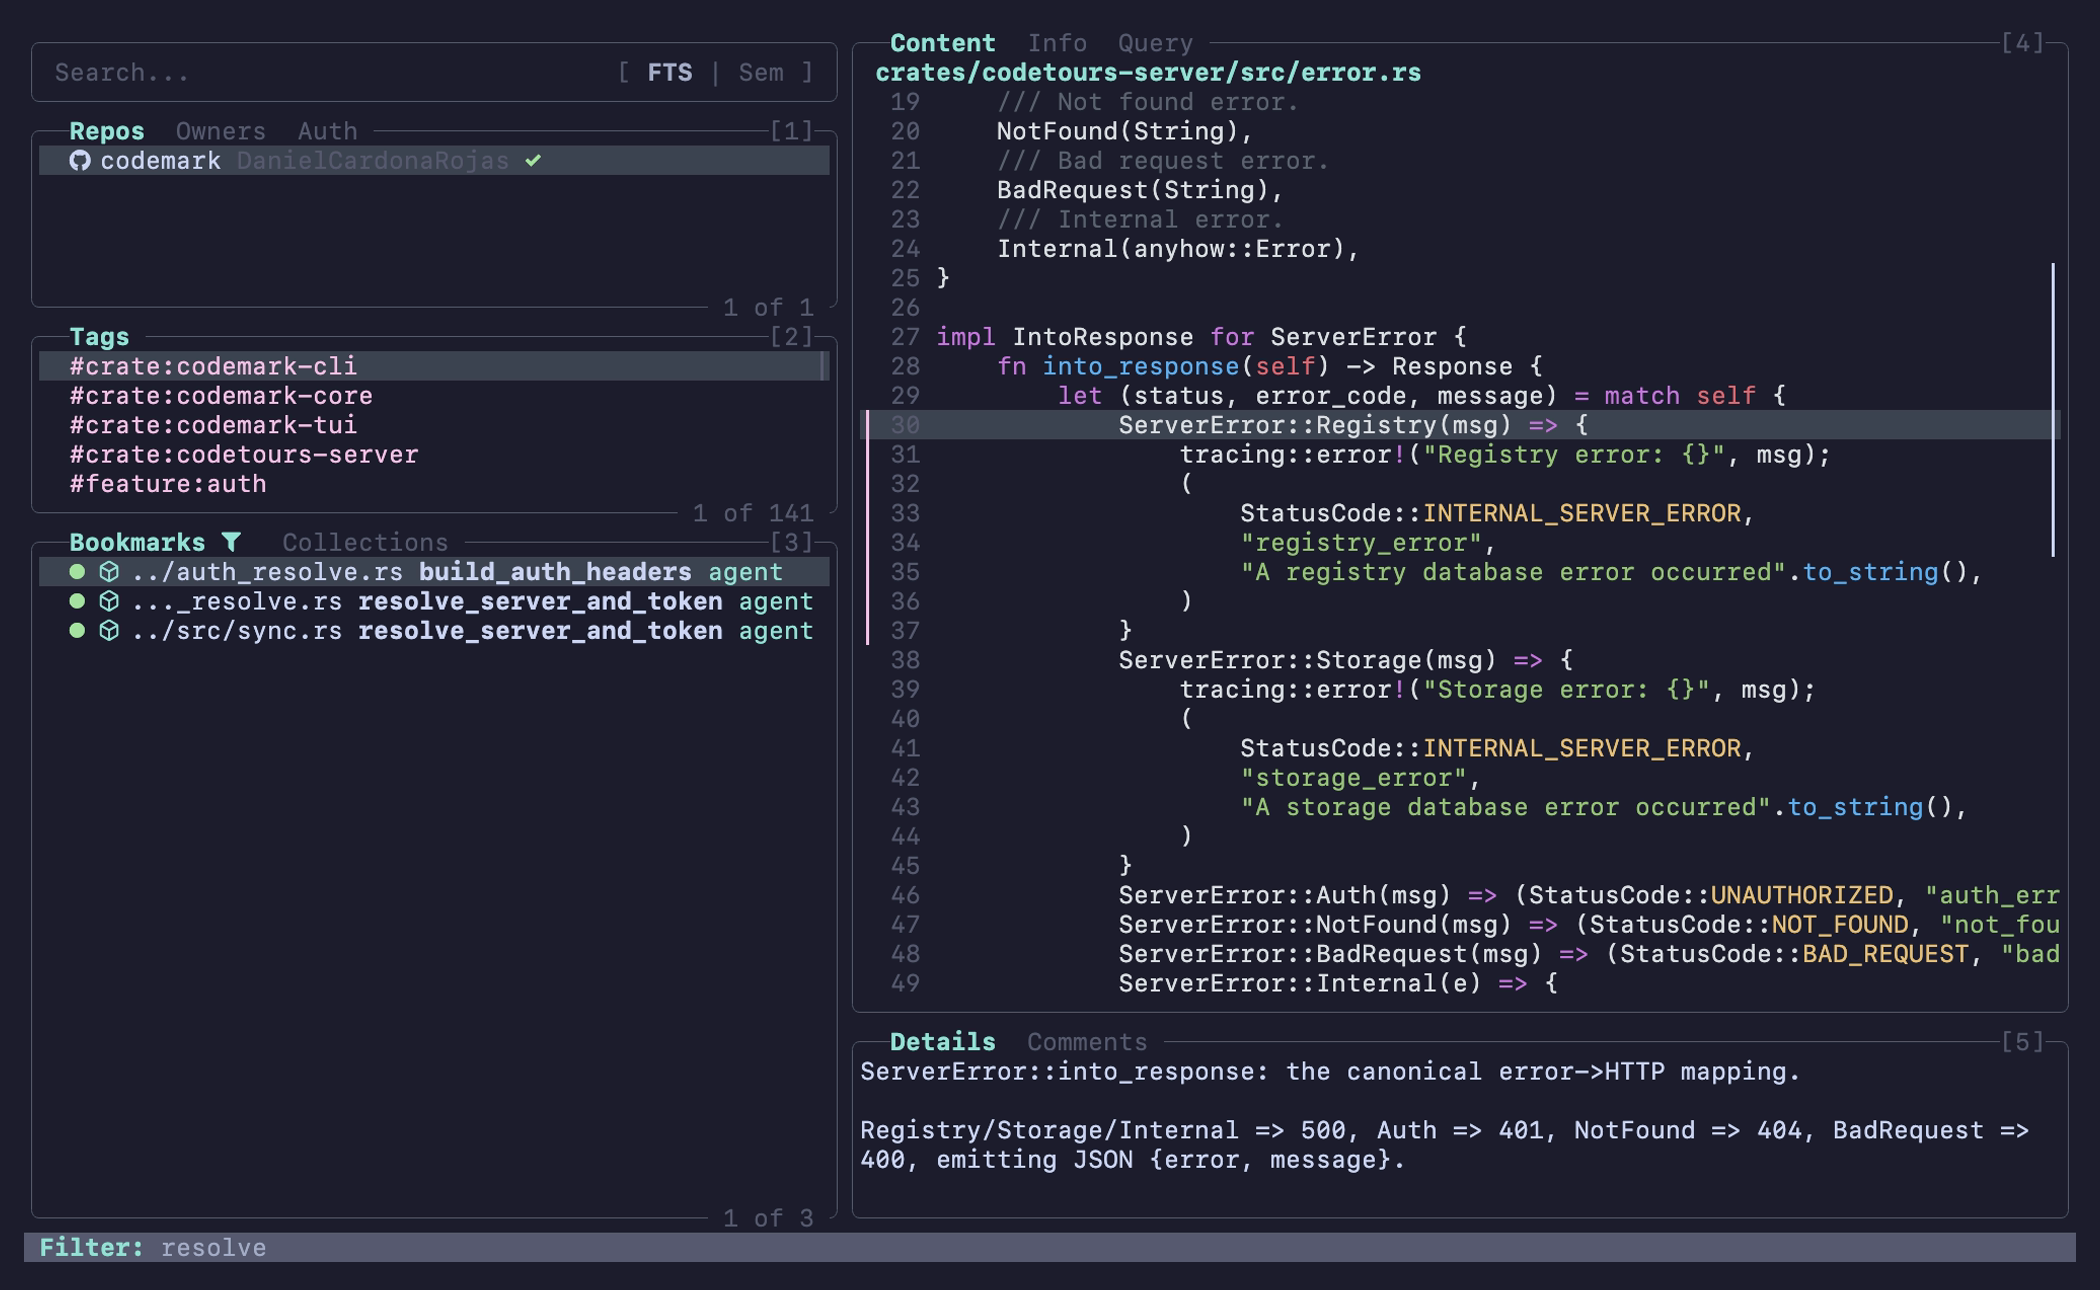Viewport: 2100px width, 1290px height.
Task: Click the green checkmark on codemark repo
Action: (x=533, y=161)
